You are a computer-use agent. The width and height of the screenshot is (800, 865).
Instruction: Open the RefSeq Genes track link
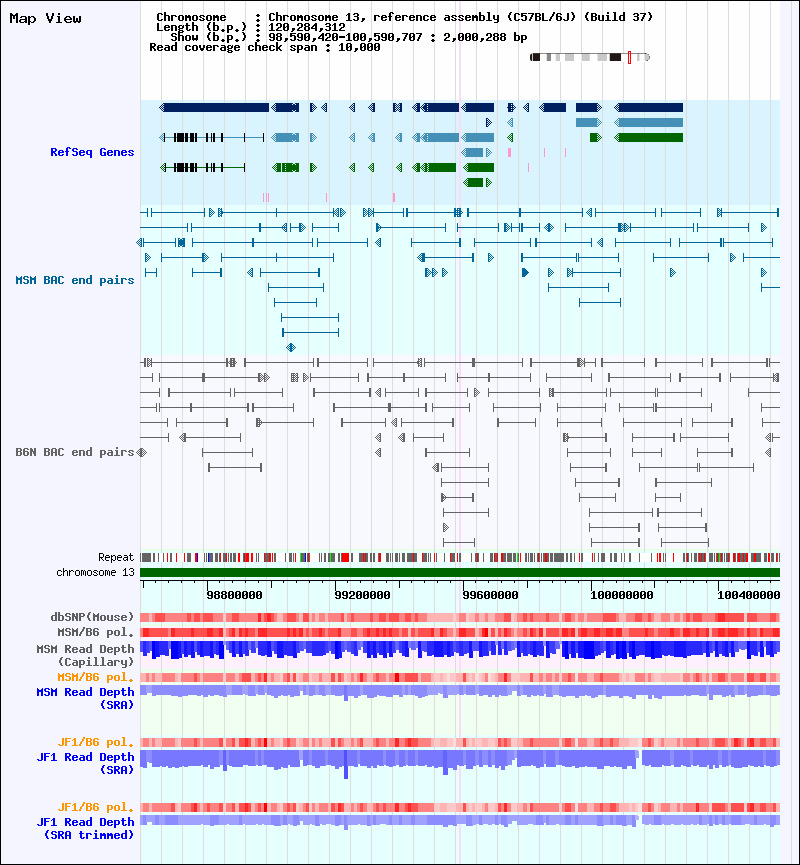(x=92, y=152)
